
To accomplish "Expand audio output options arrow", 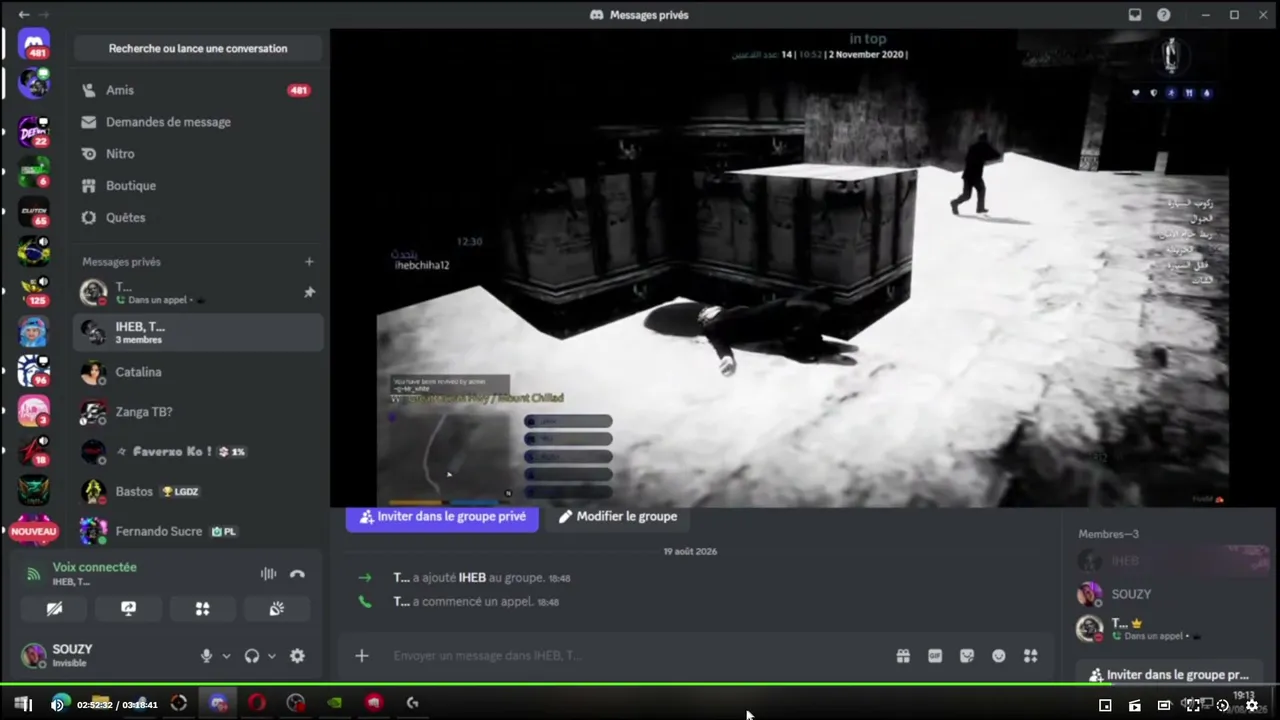I will click(x=271, y=657).
